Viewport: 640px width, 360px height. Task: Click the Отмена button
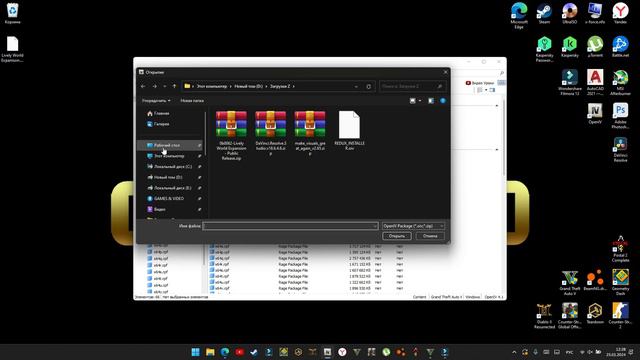[x=430, y=236]
